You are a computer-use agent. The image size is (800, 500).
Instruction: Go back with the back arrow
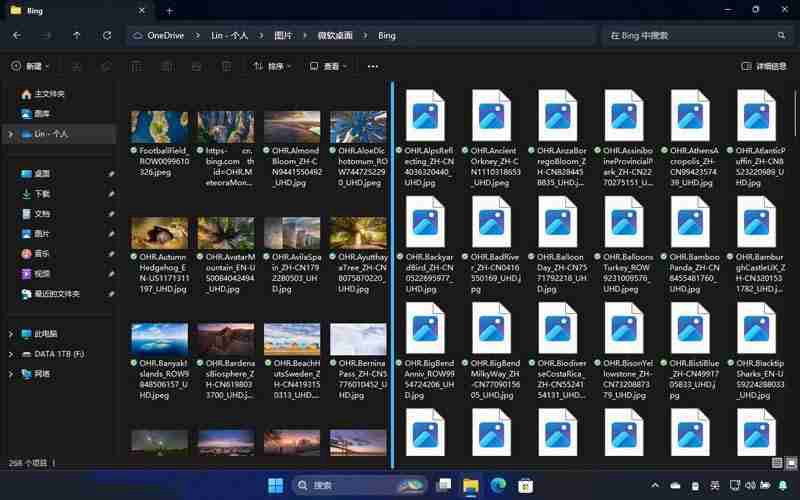(x=17, y=36)
